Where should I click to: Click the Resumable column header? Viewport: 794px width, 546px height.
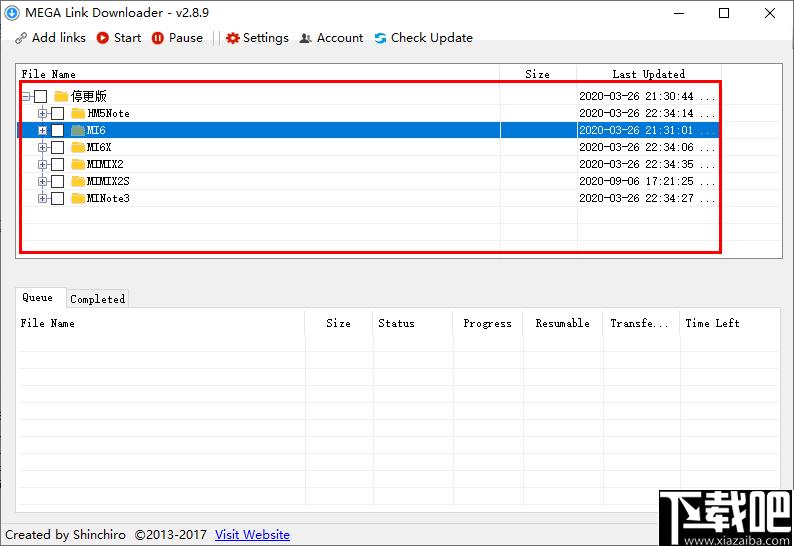[563, 323]
